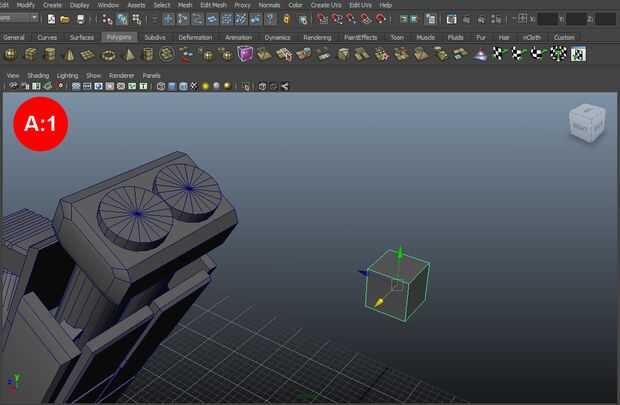The width and height of the screenshot is (620, 405).
Task: Switch to the Curves shelf tab
Action: [47, 37]
